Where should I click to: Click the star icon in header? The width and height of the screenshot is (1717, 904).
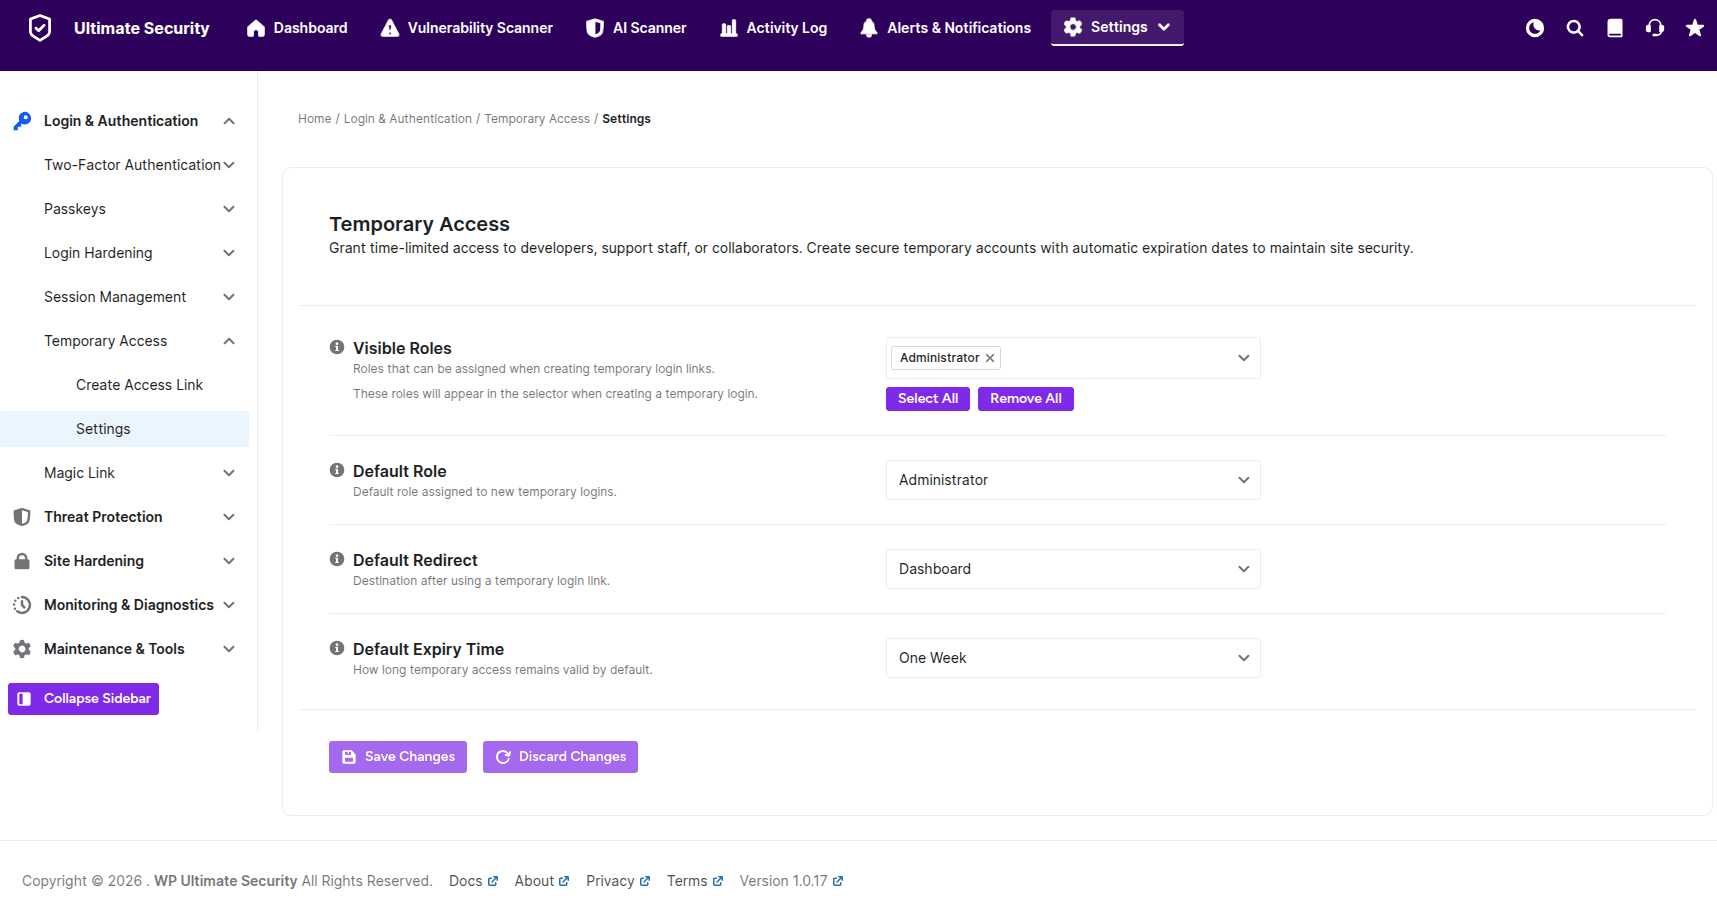coord(1695,28)
